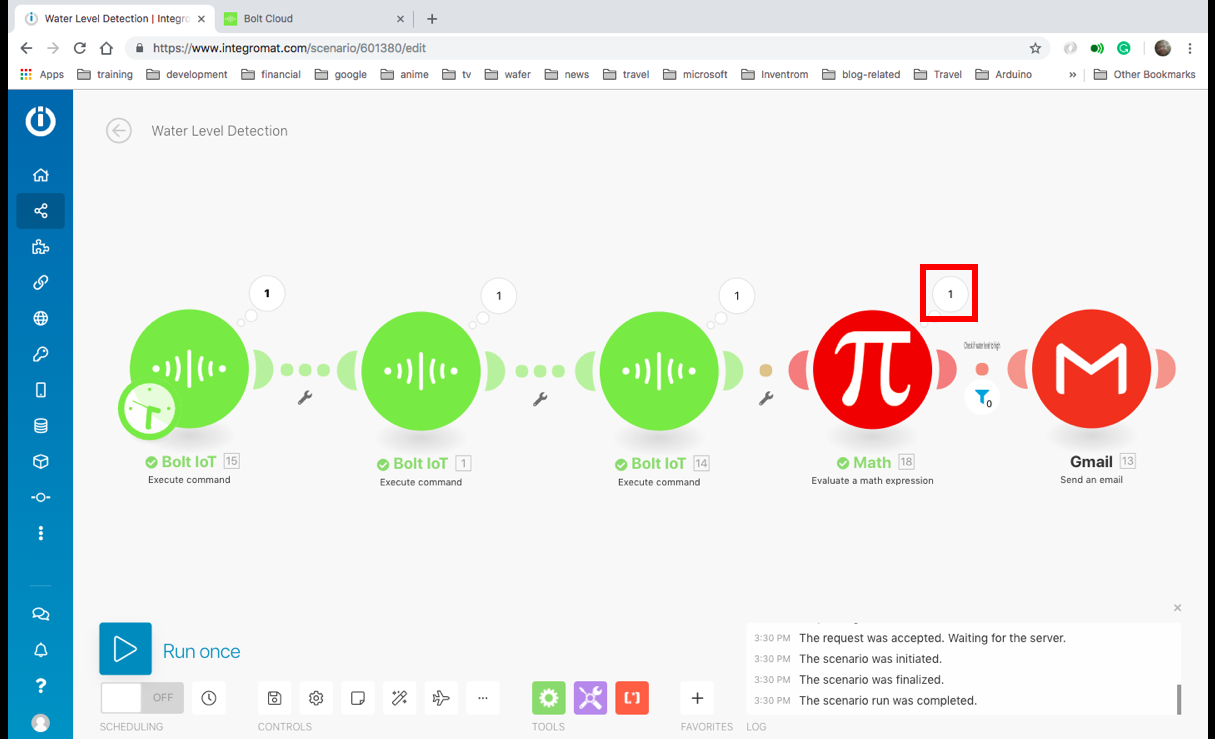Select the Keys icon in the left sidebar

point(40,353)
